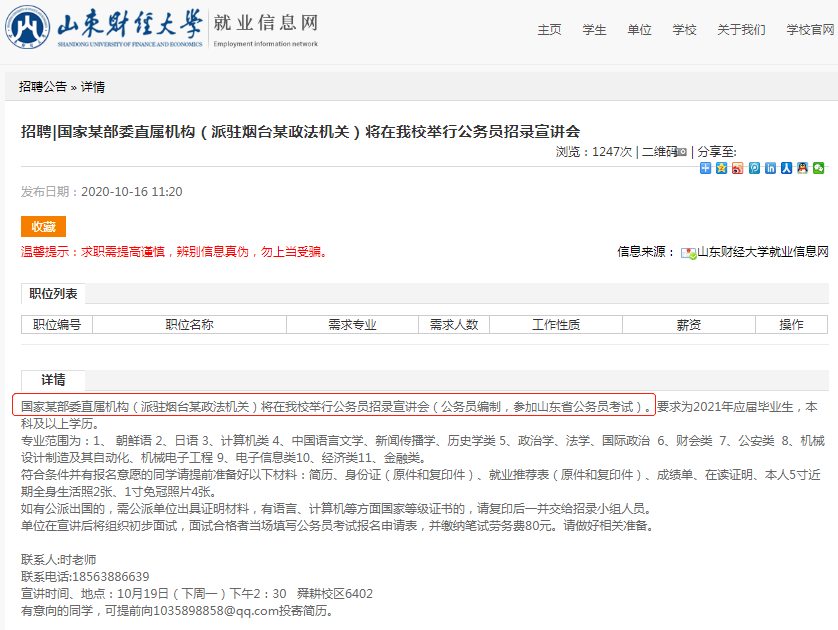Click the publish date 2020-10-16 11:20
Screen dimensions: 838x630
[131, 192]
